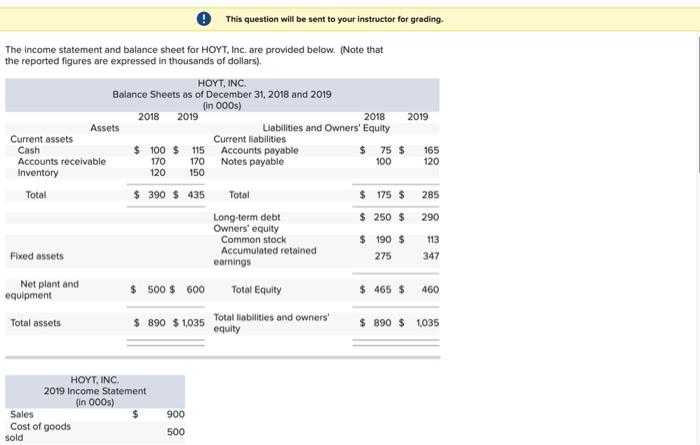Click the 'Current liabilities' label

tap(250, 139)
